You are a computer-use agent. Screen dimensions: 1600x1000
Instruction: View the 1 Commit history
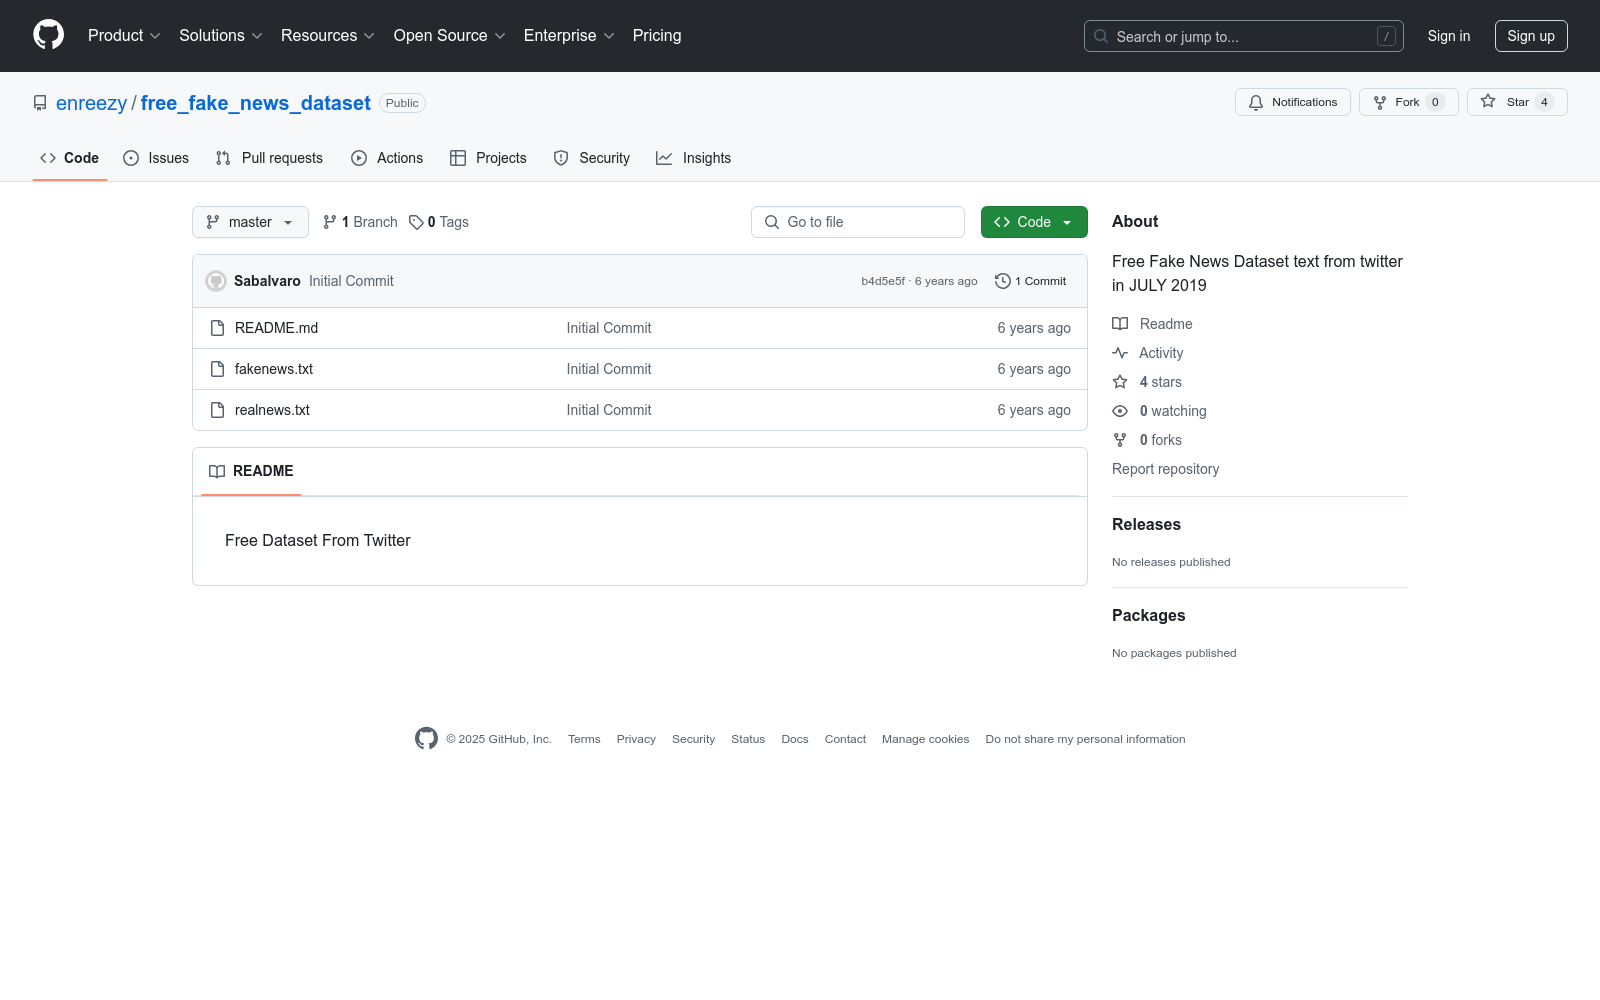tap(1031, 281)
